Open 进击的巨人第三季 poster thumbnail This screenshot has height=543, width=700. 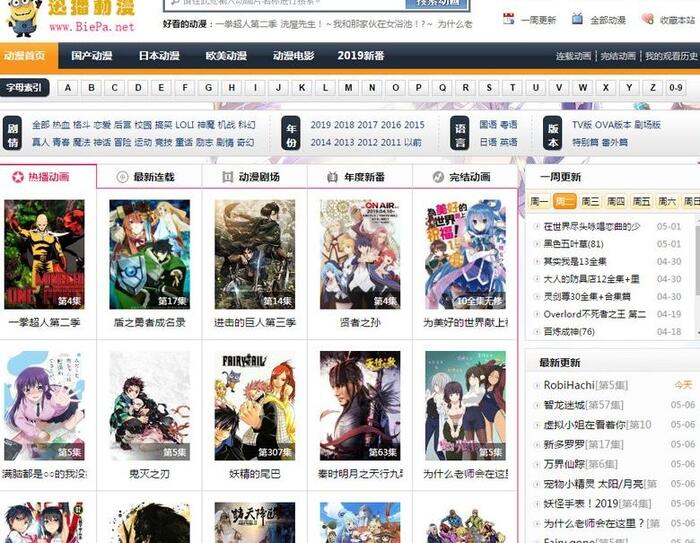[x=255, y=255]
